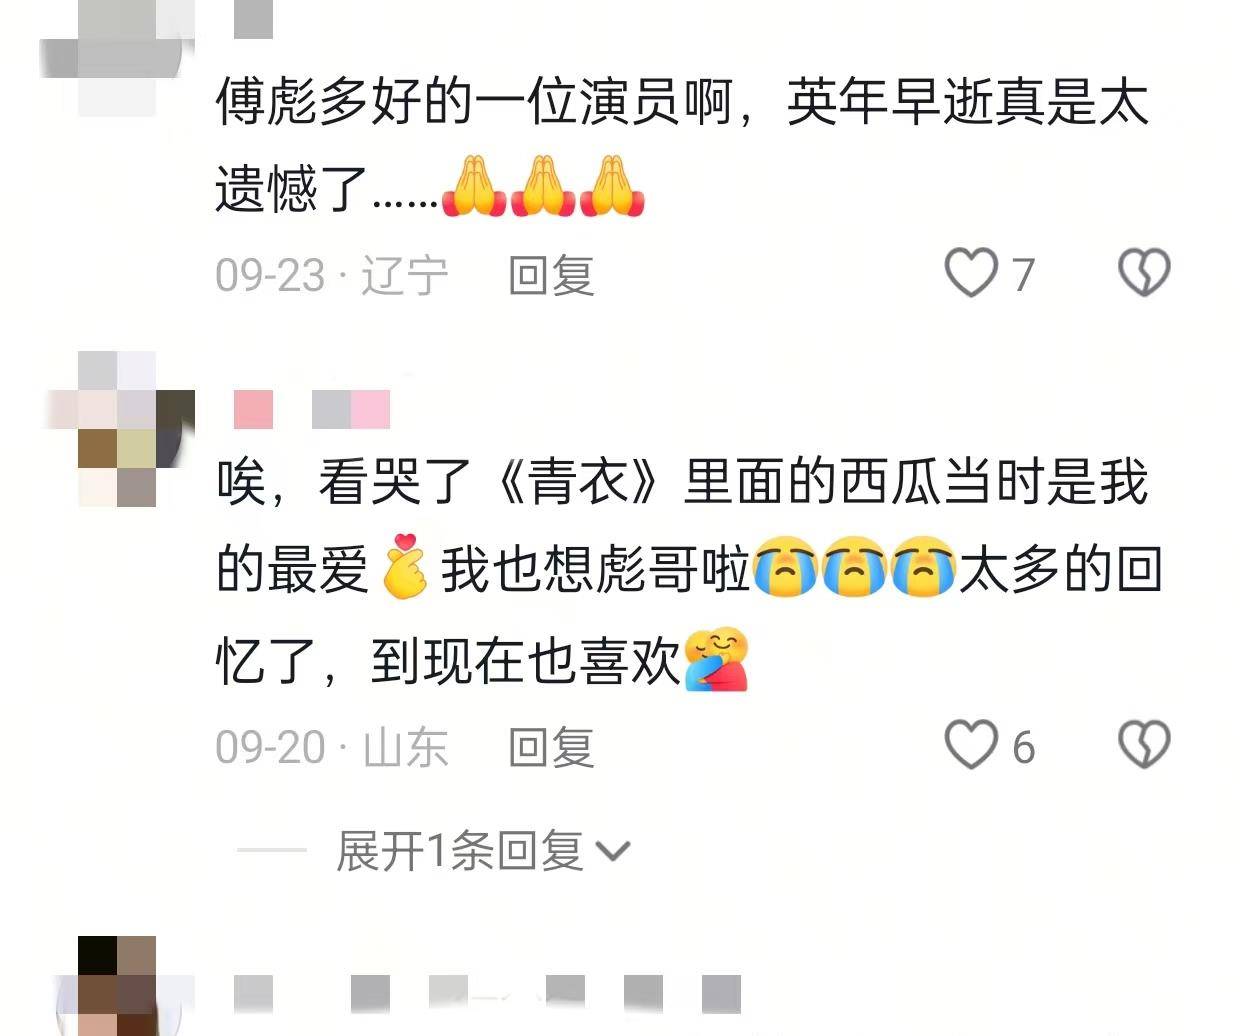This screenshot has height=1036, width=1240.
Task: Like the 09-23 Liaoning comment heart
Action: point(972,273)
